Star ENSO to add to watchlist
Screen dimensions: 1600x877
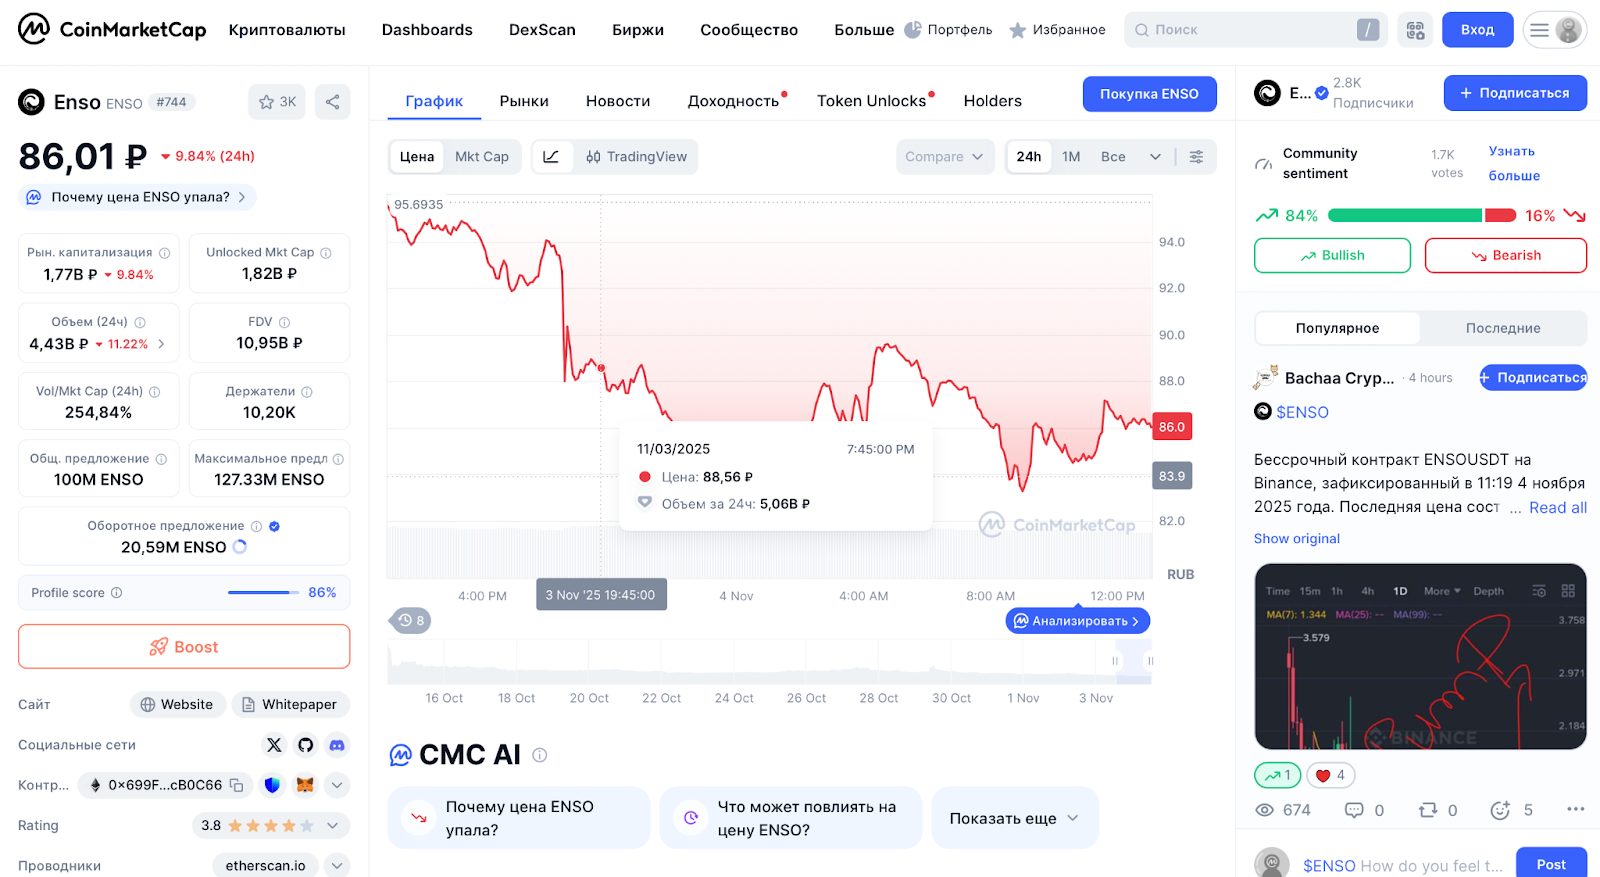266,101
